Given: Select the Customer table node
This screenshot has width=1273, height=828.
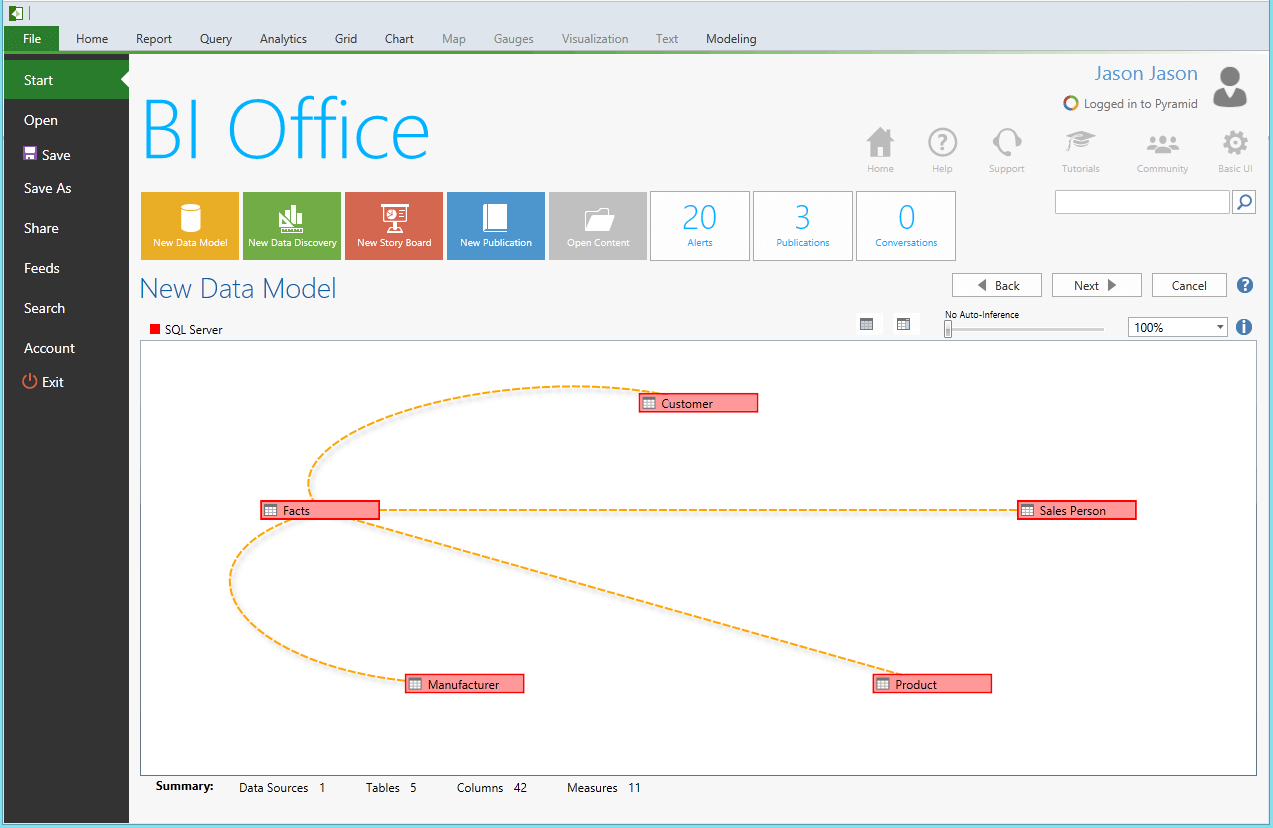Looking at the screenshot, I should tap(698, 403).
